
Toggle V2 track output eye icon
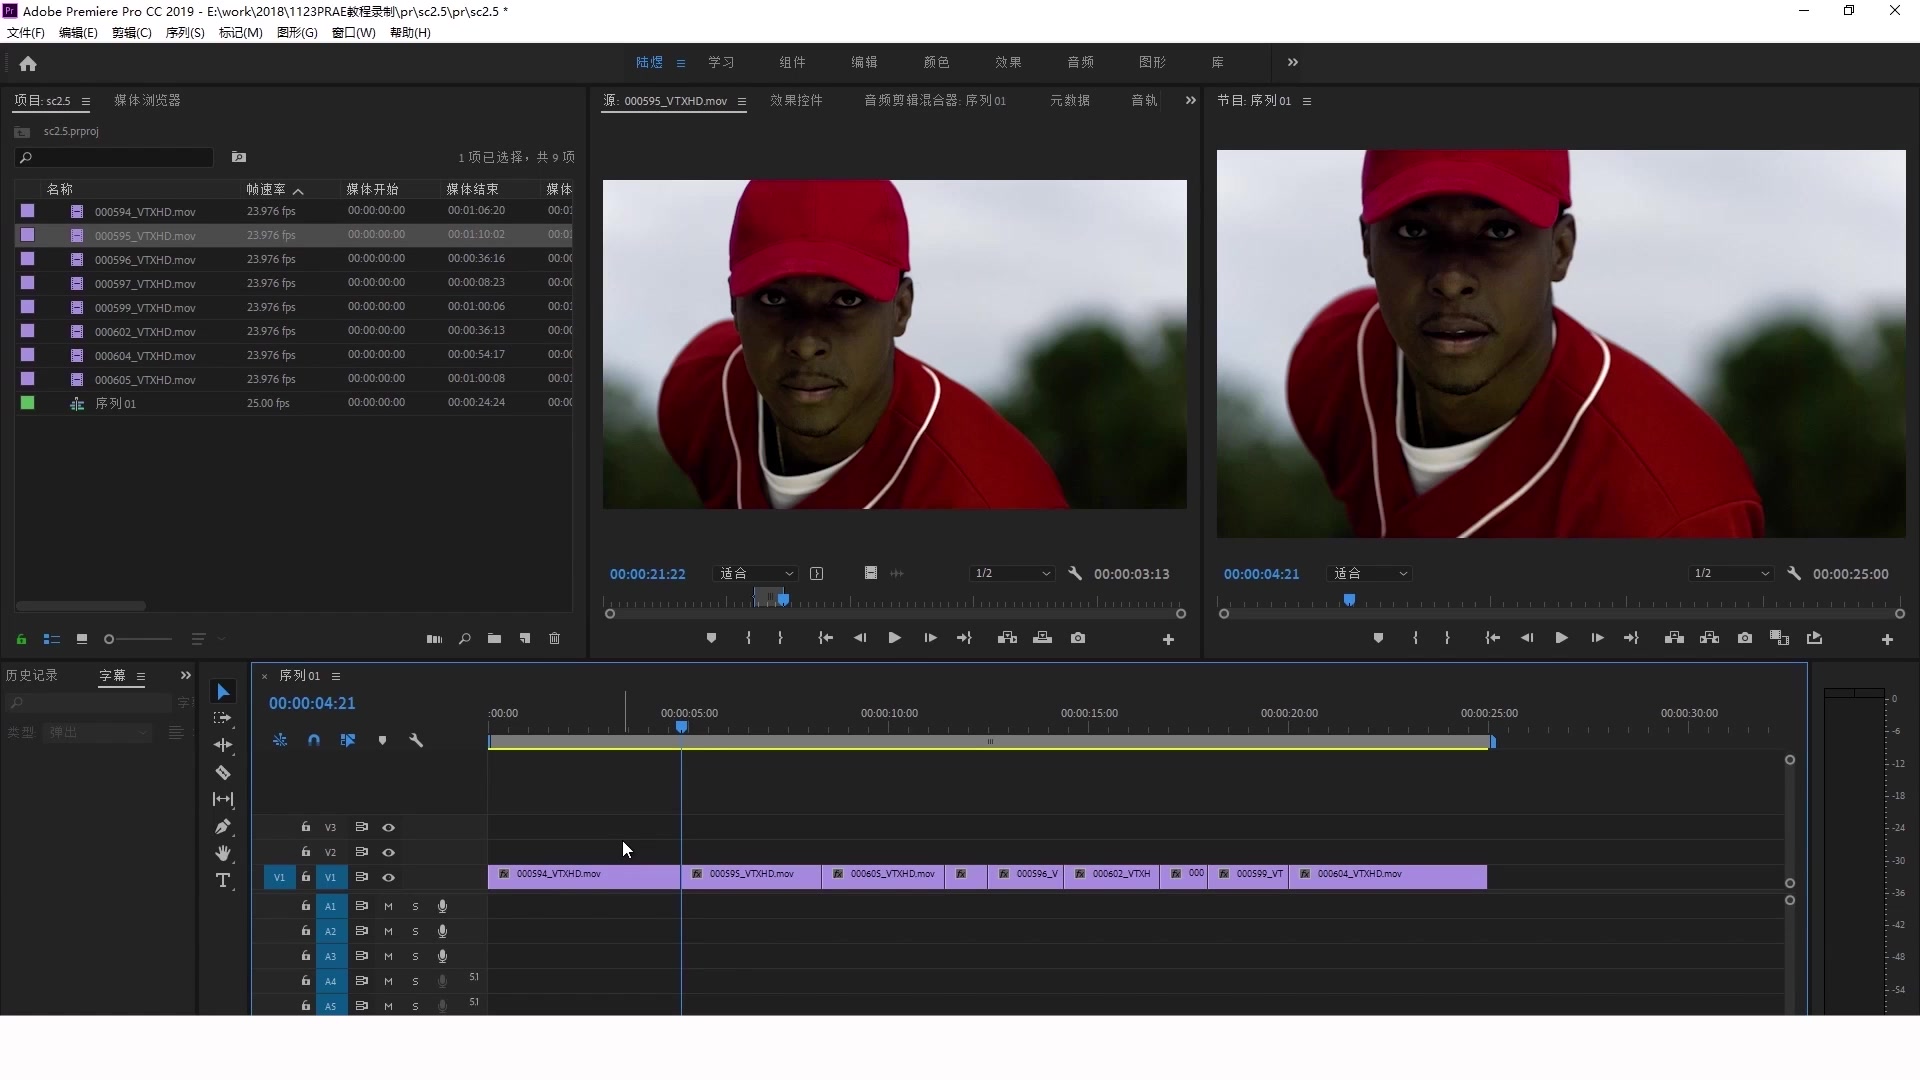click(389, 852)
